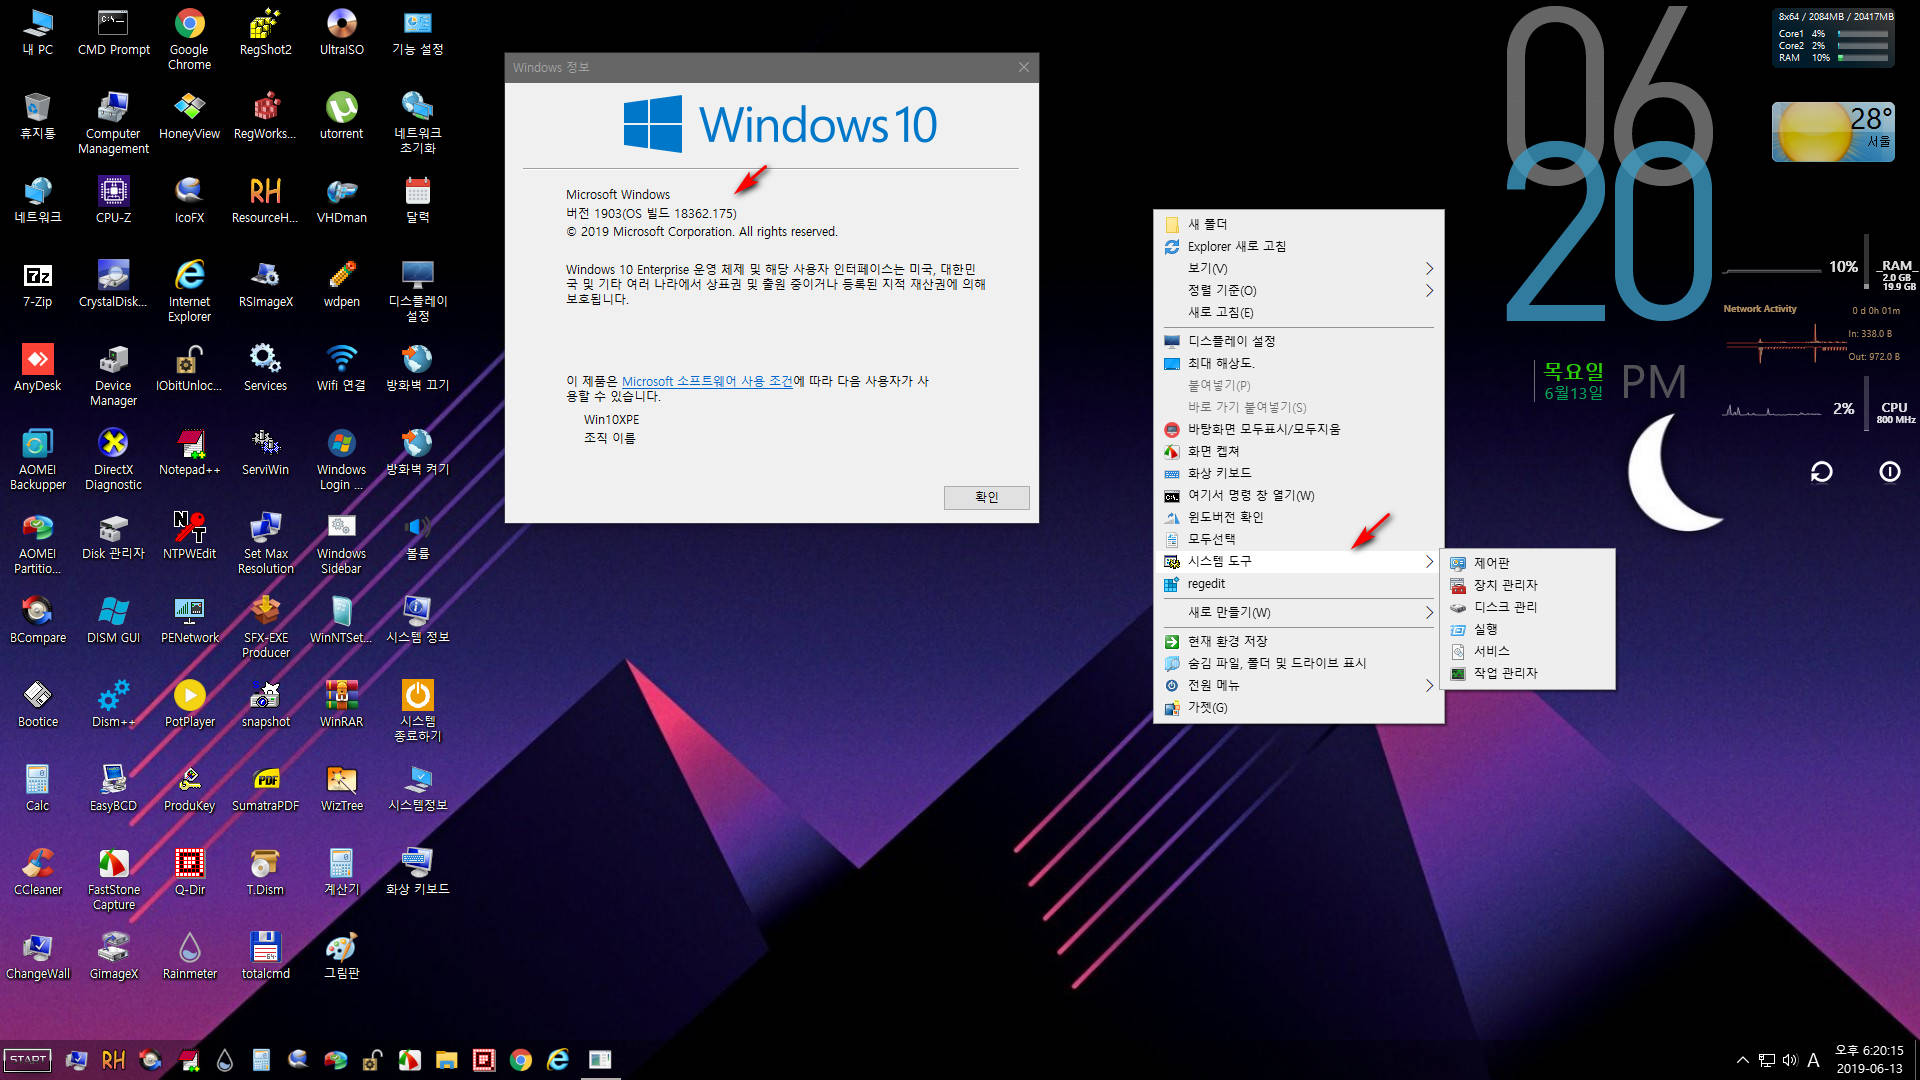Screen dimensions: 1920x1080
Task: Choose 디스크 관리 in the submenu
Action: (1527, 607)
